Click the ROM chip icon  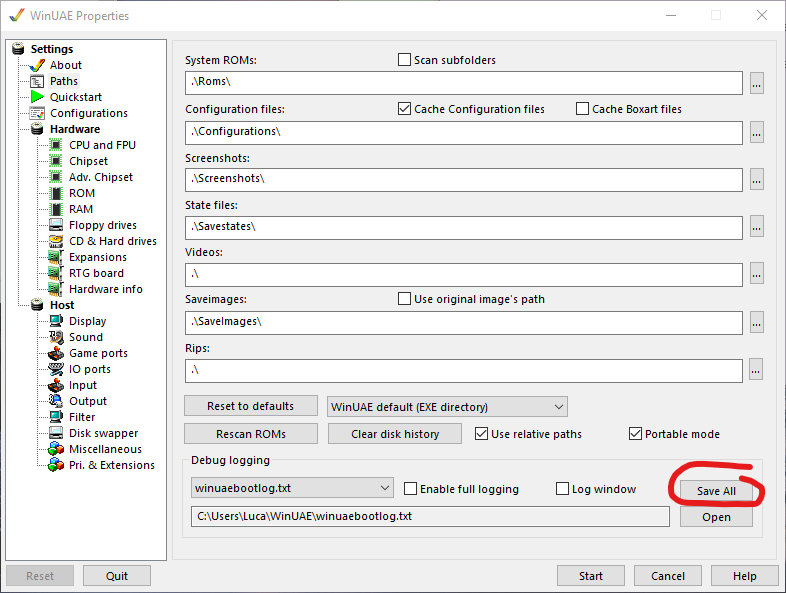click(57, 193)
